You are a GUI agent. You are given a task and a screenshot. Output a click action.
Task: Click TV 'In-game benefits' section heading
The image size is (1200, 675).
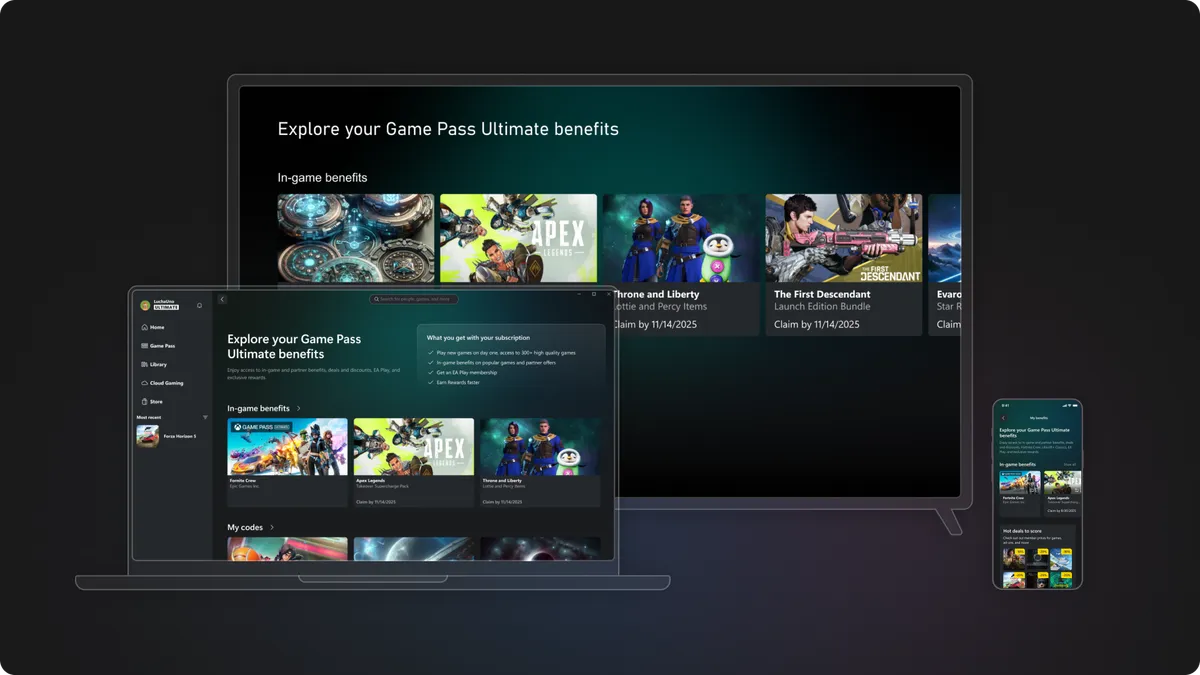click(x=322, y=178)
